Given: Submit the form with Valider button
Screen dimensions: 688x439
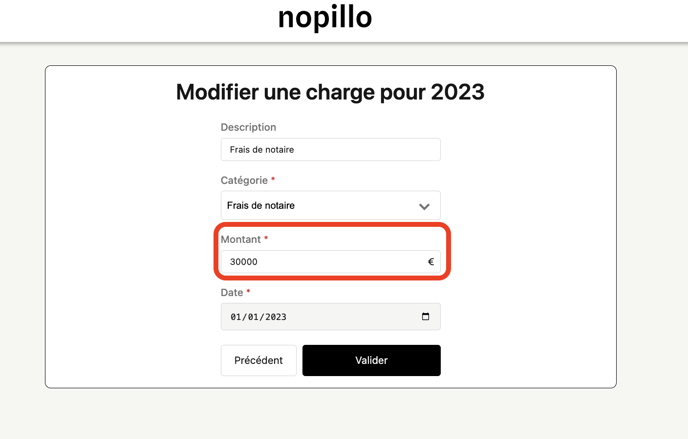Looking at the screenshot, I should (371, 360).
